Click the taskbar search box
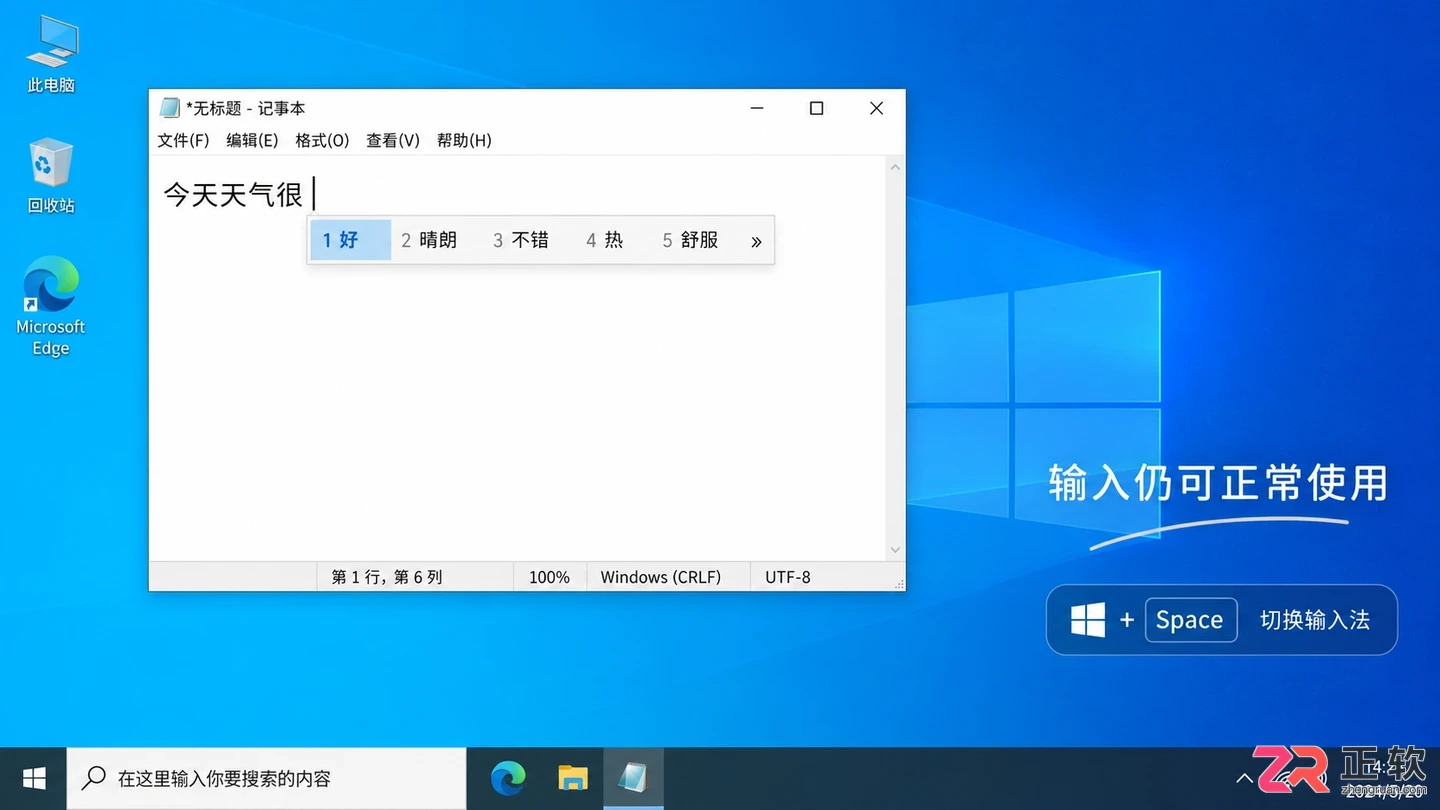The image size is (1440, 810). [267, 778]
